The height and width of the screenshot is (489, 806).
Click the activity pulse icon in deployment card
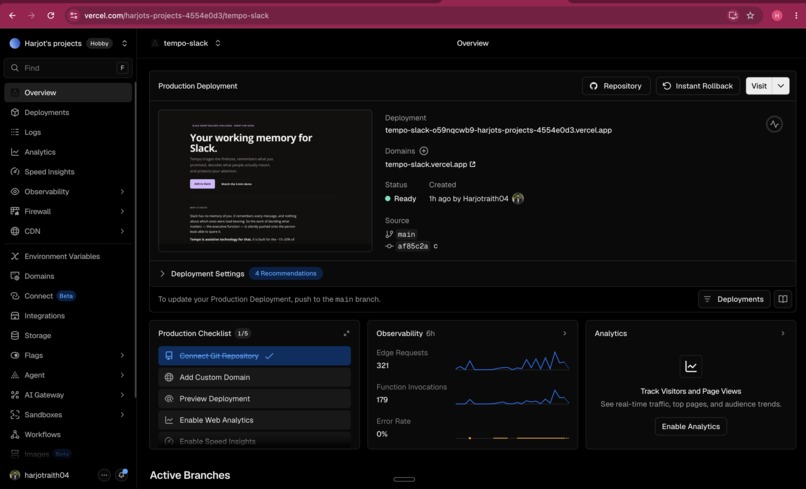pos(774,124)
